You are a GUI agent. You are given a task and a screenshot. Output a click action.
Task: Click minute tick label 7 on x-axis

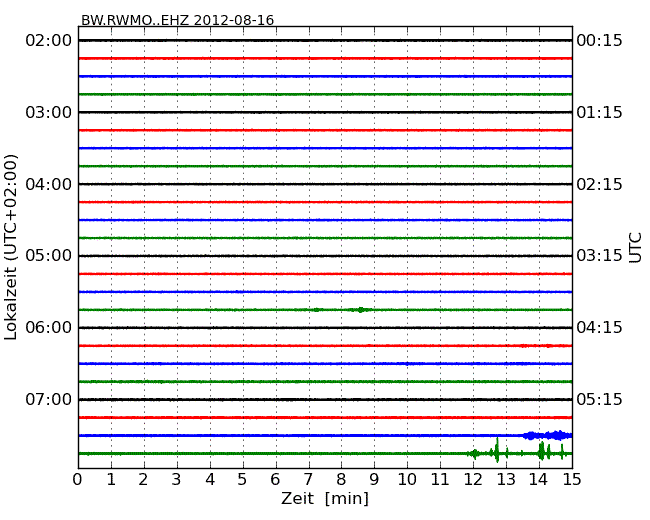click(x=309, y=480)
